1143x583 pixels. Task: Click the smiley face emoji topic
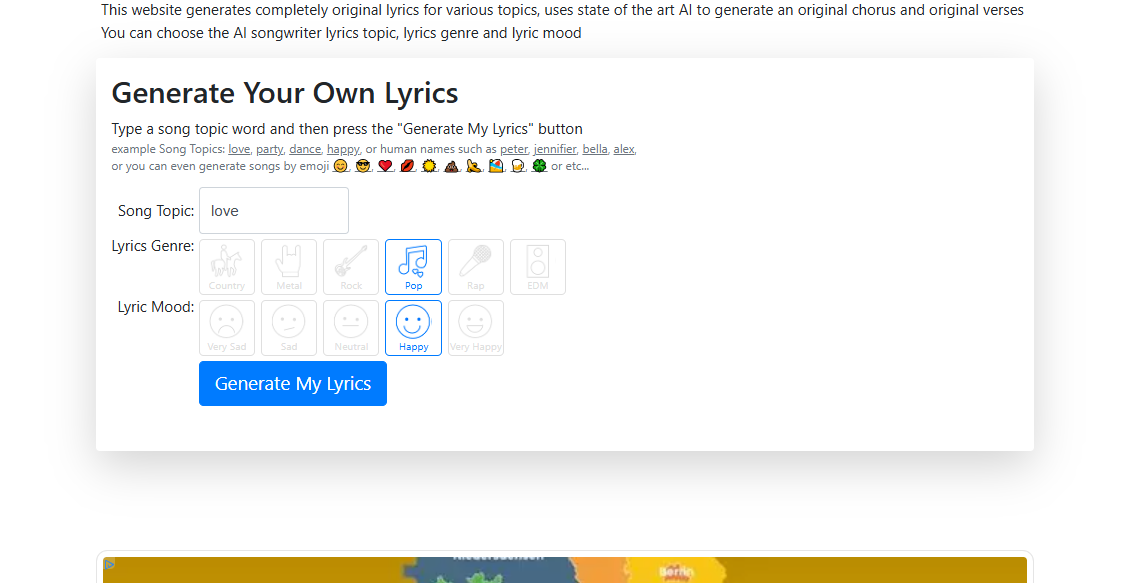click(x=340, y=165)
